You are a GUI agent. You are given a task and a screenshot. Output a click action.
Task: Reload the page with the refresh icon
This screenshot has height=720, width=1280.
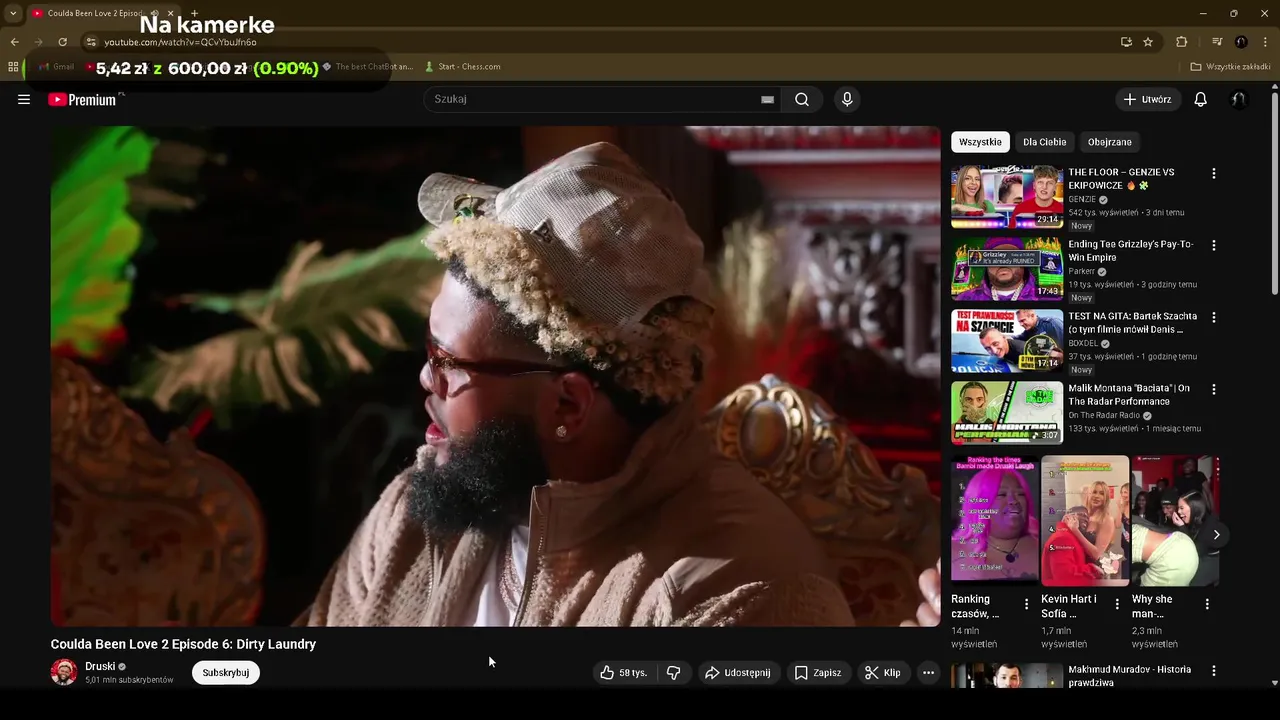62,42
